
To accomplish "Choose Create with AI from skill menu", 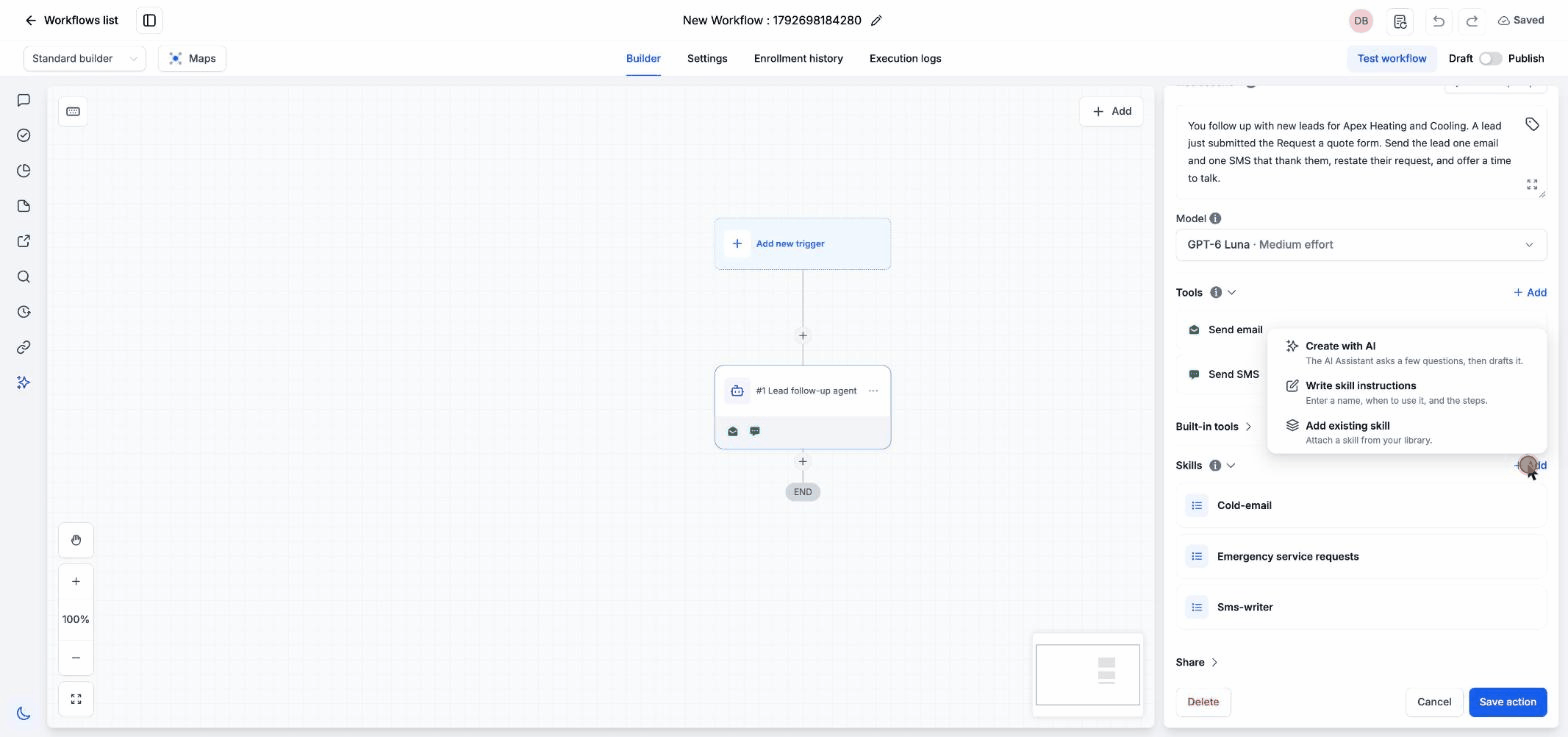I will coord(1406,353).
